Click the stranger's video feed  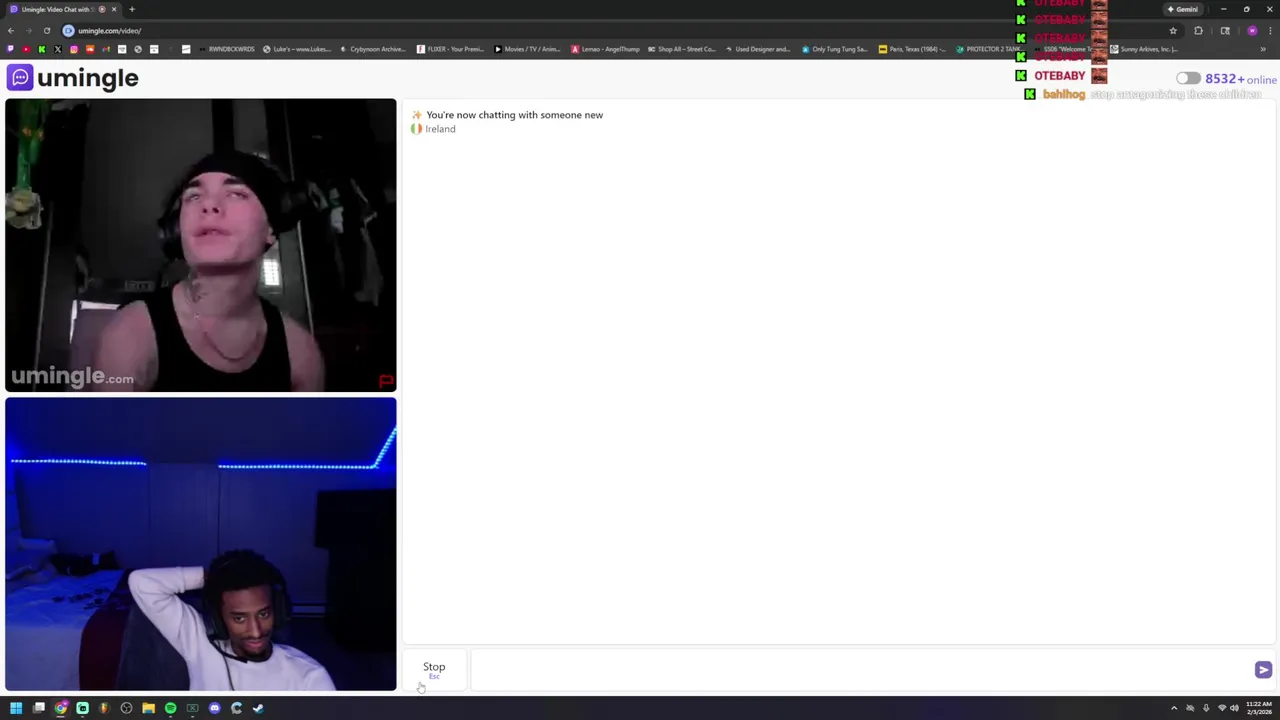pos(200,245)
